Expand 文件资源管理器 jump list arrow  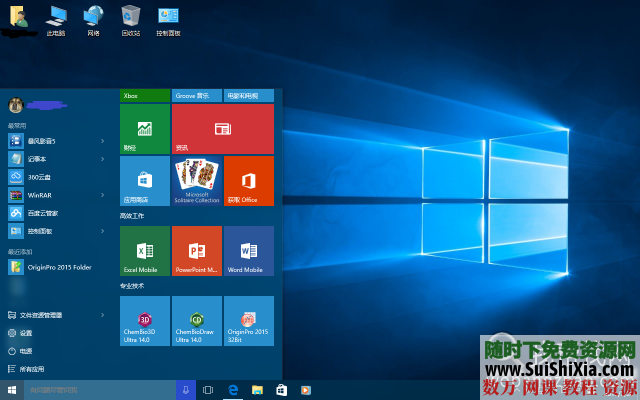click(102, 315)
